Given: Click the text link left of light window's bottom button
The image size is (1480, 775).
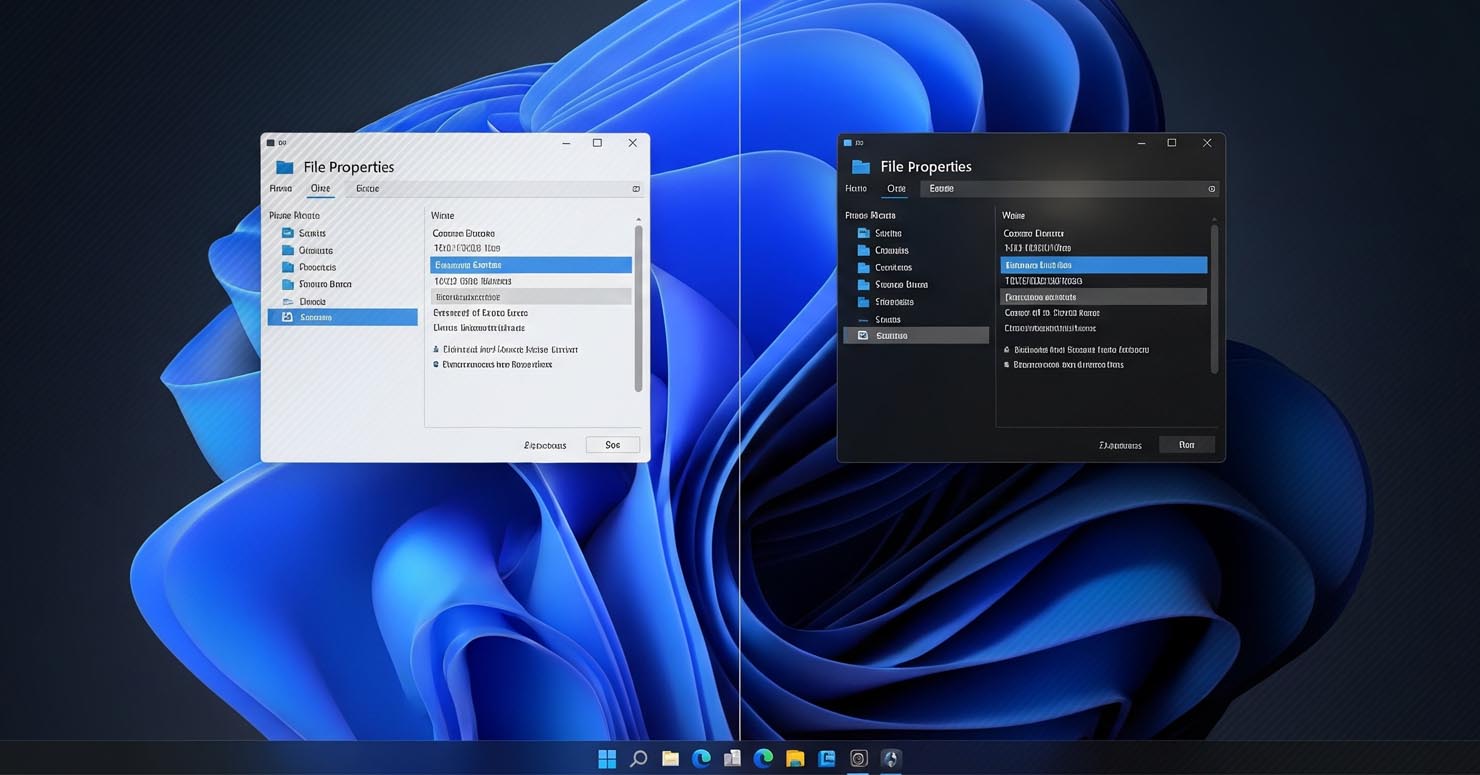Looking at the screenshot, I should pyautogui.click(x=545, y=445).
